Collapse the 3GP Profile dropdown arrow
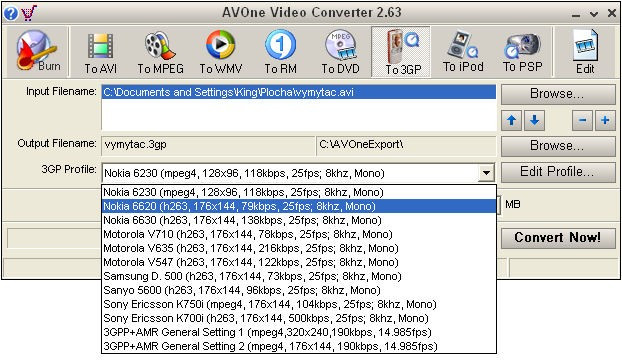Viewport: 622px width, 360px height. 486,173
